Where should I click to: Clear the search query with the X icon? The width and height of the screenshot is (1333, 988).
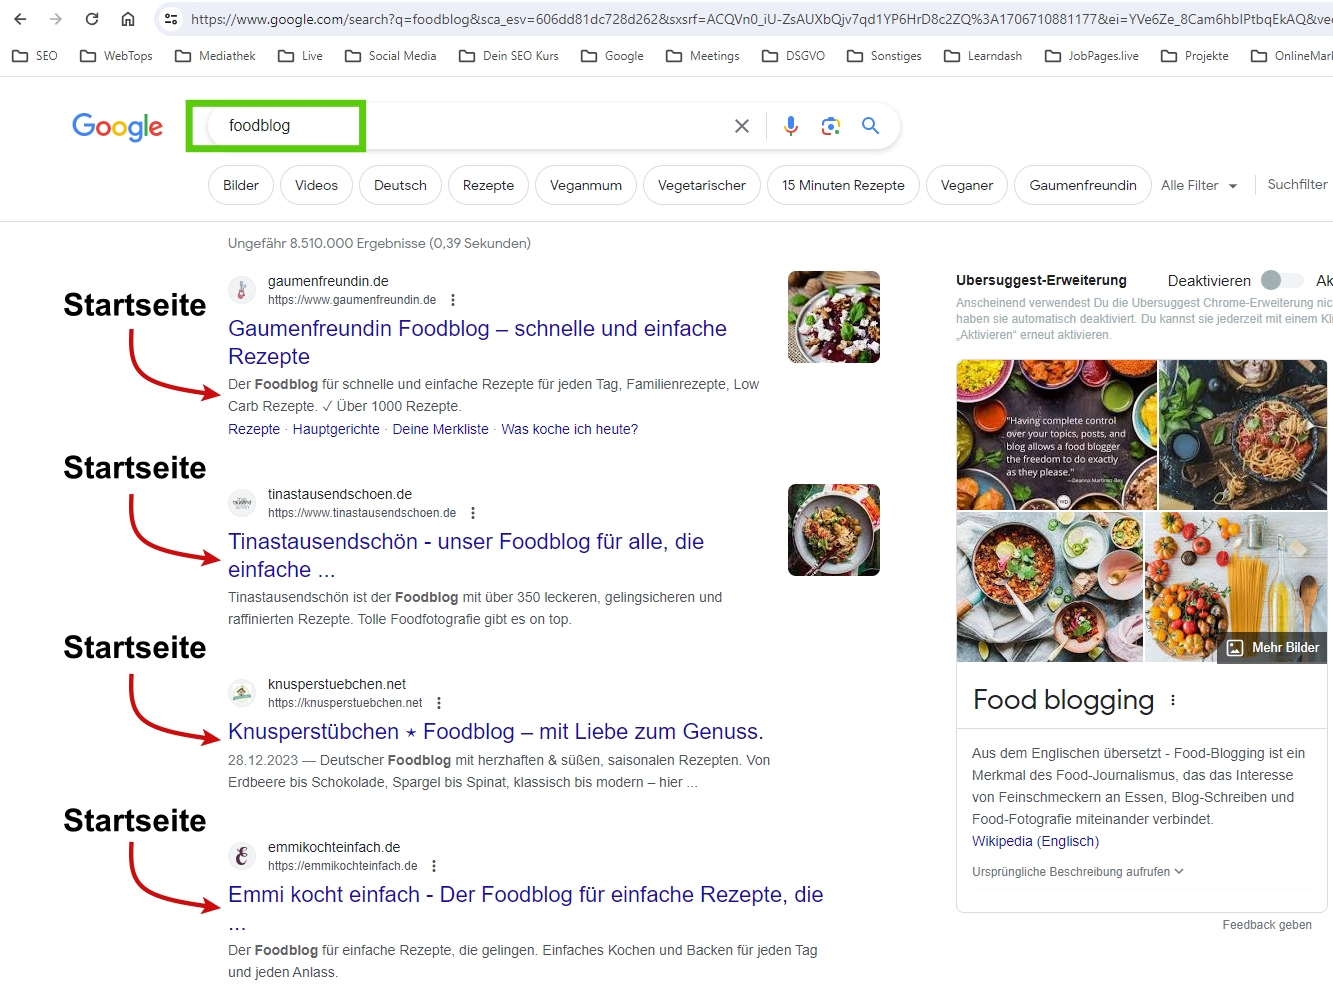(x=741, y=125)
